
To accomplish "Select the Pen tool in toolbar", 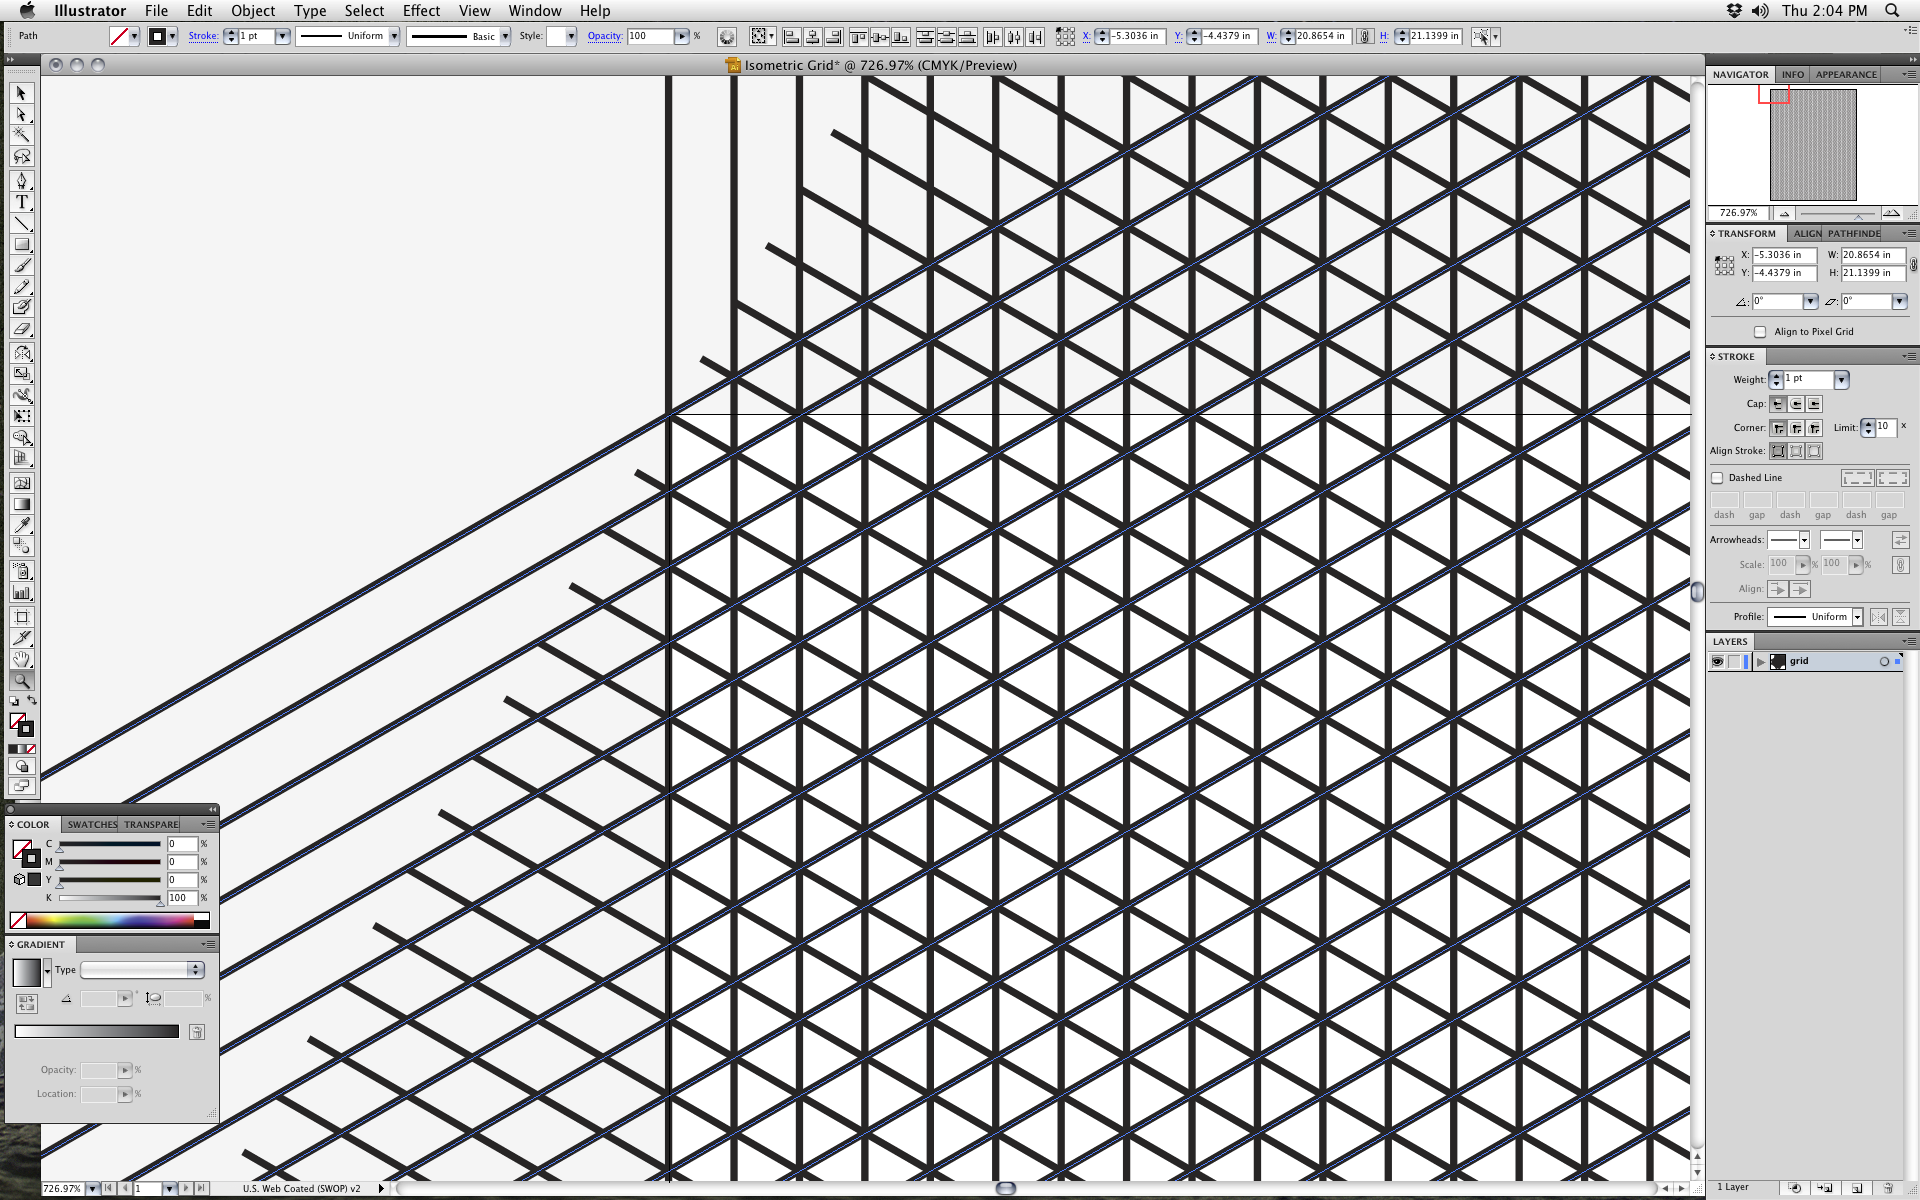I will 21,180.
